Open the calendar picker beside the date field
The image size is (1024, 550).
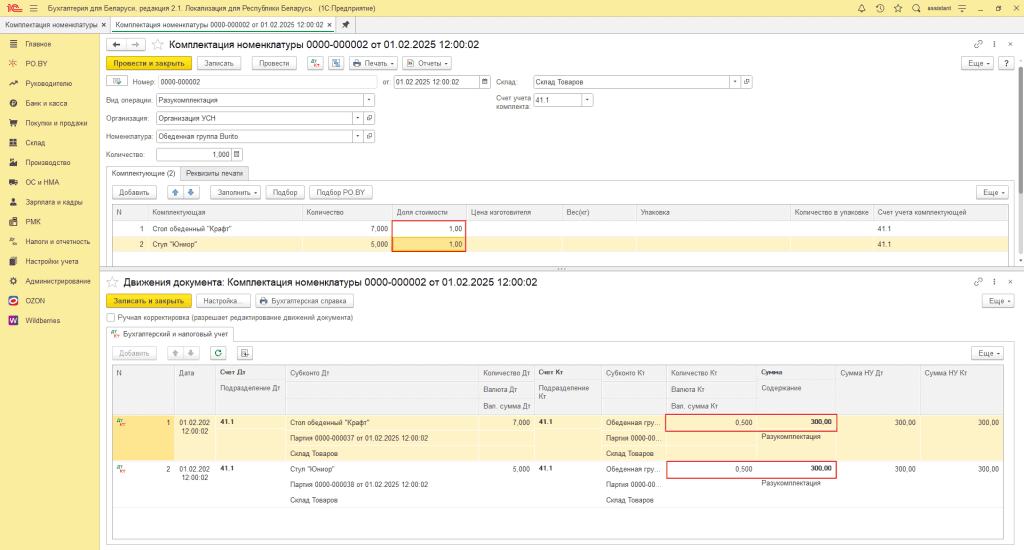[x=486, y=82]
